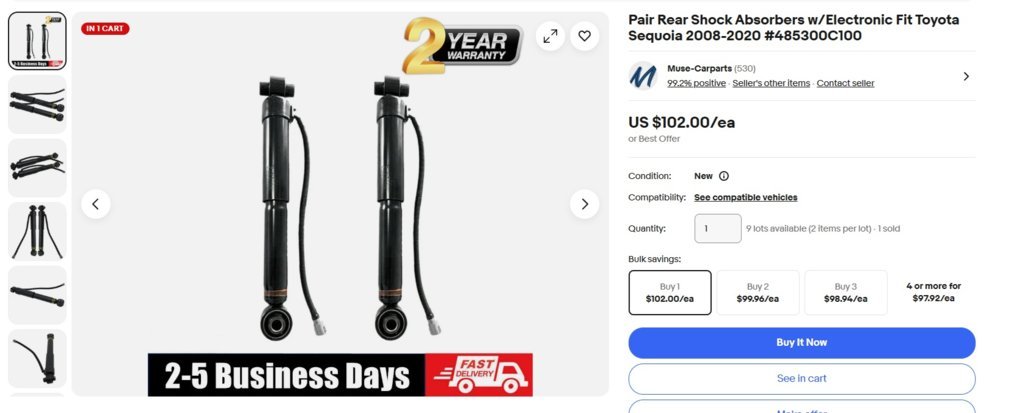The height and width of the screenshot is (413, 1022).
Task: Click the condition info icon
Action: (x=723, y=176)
